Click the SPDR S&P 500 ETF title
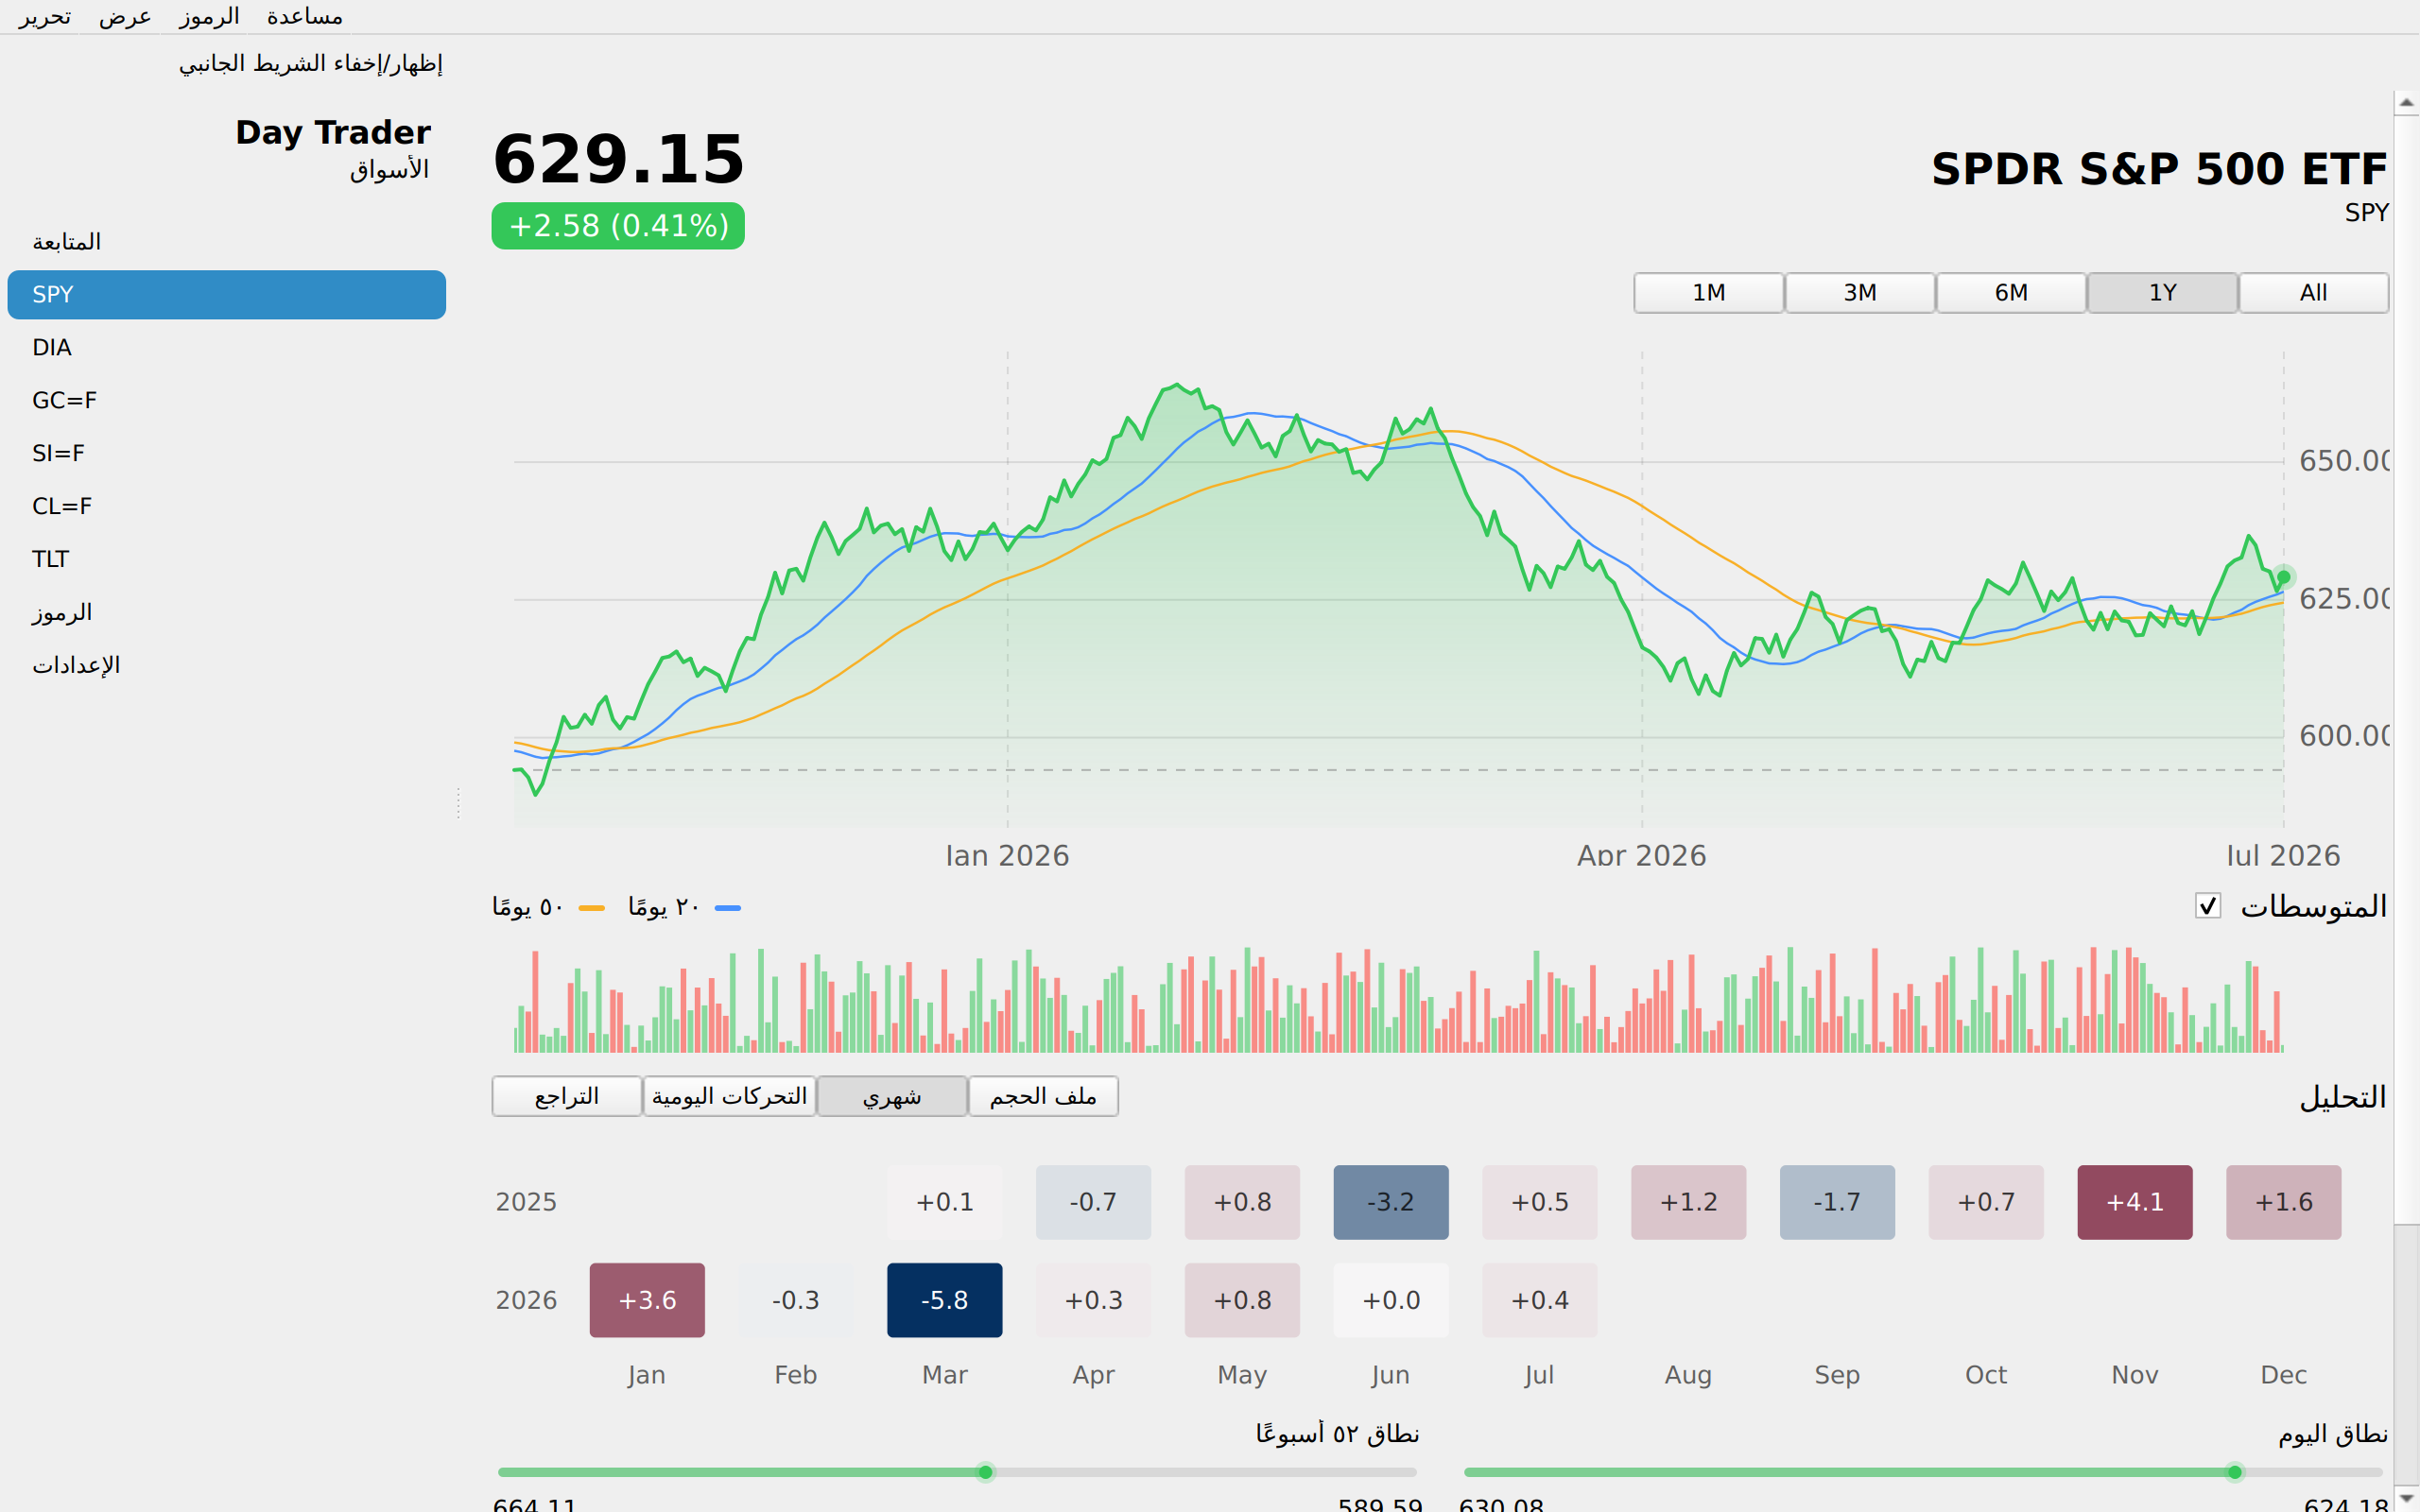Image resolution: width=2420 pixels, height=1512 pixels. click(x=2159, y=169)
